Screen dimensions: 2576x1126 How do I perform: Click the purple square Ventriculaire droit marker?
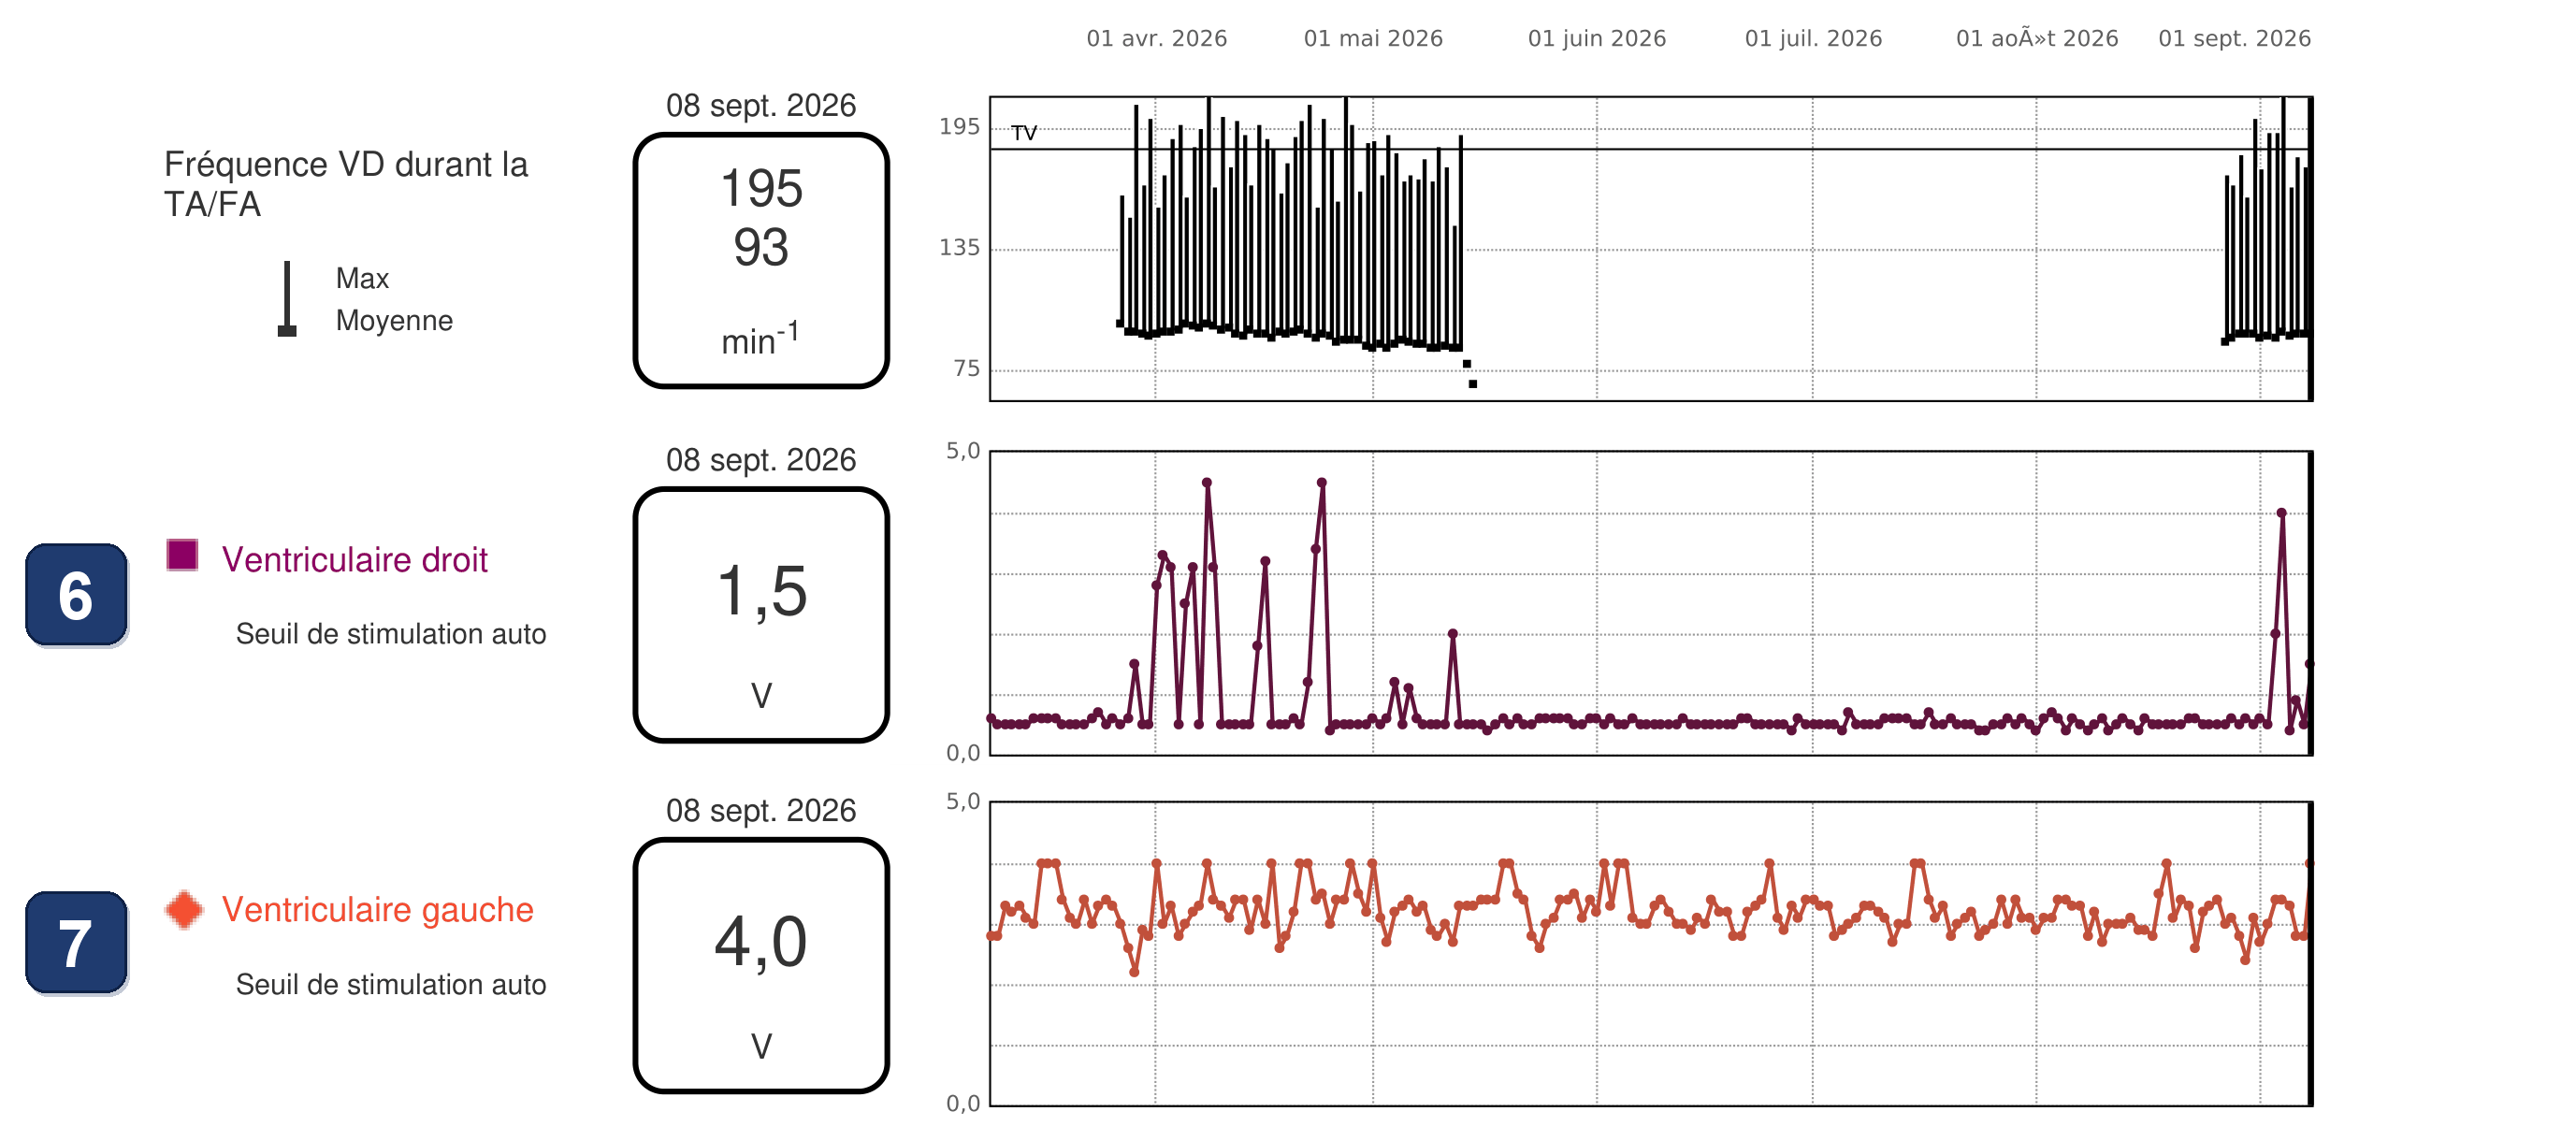(182, 555)
